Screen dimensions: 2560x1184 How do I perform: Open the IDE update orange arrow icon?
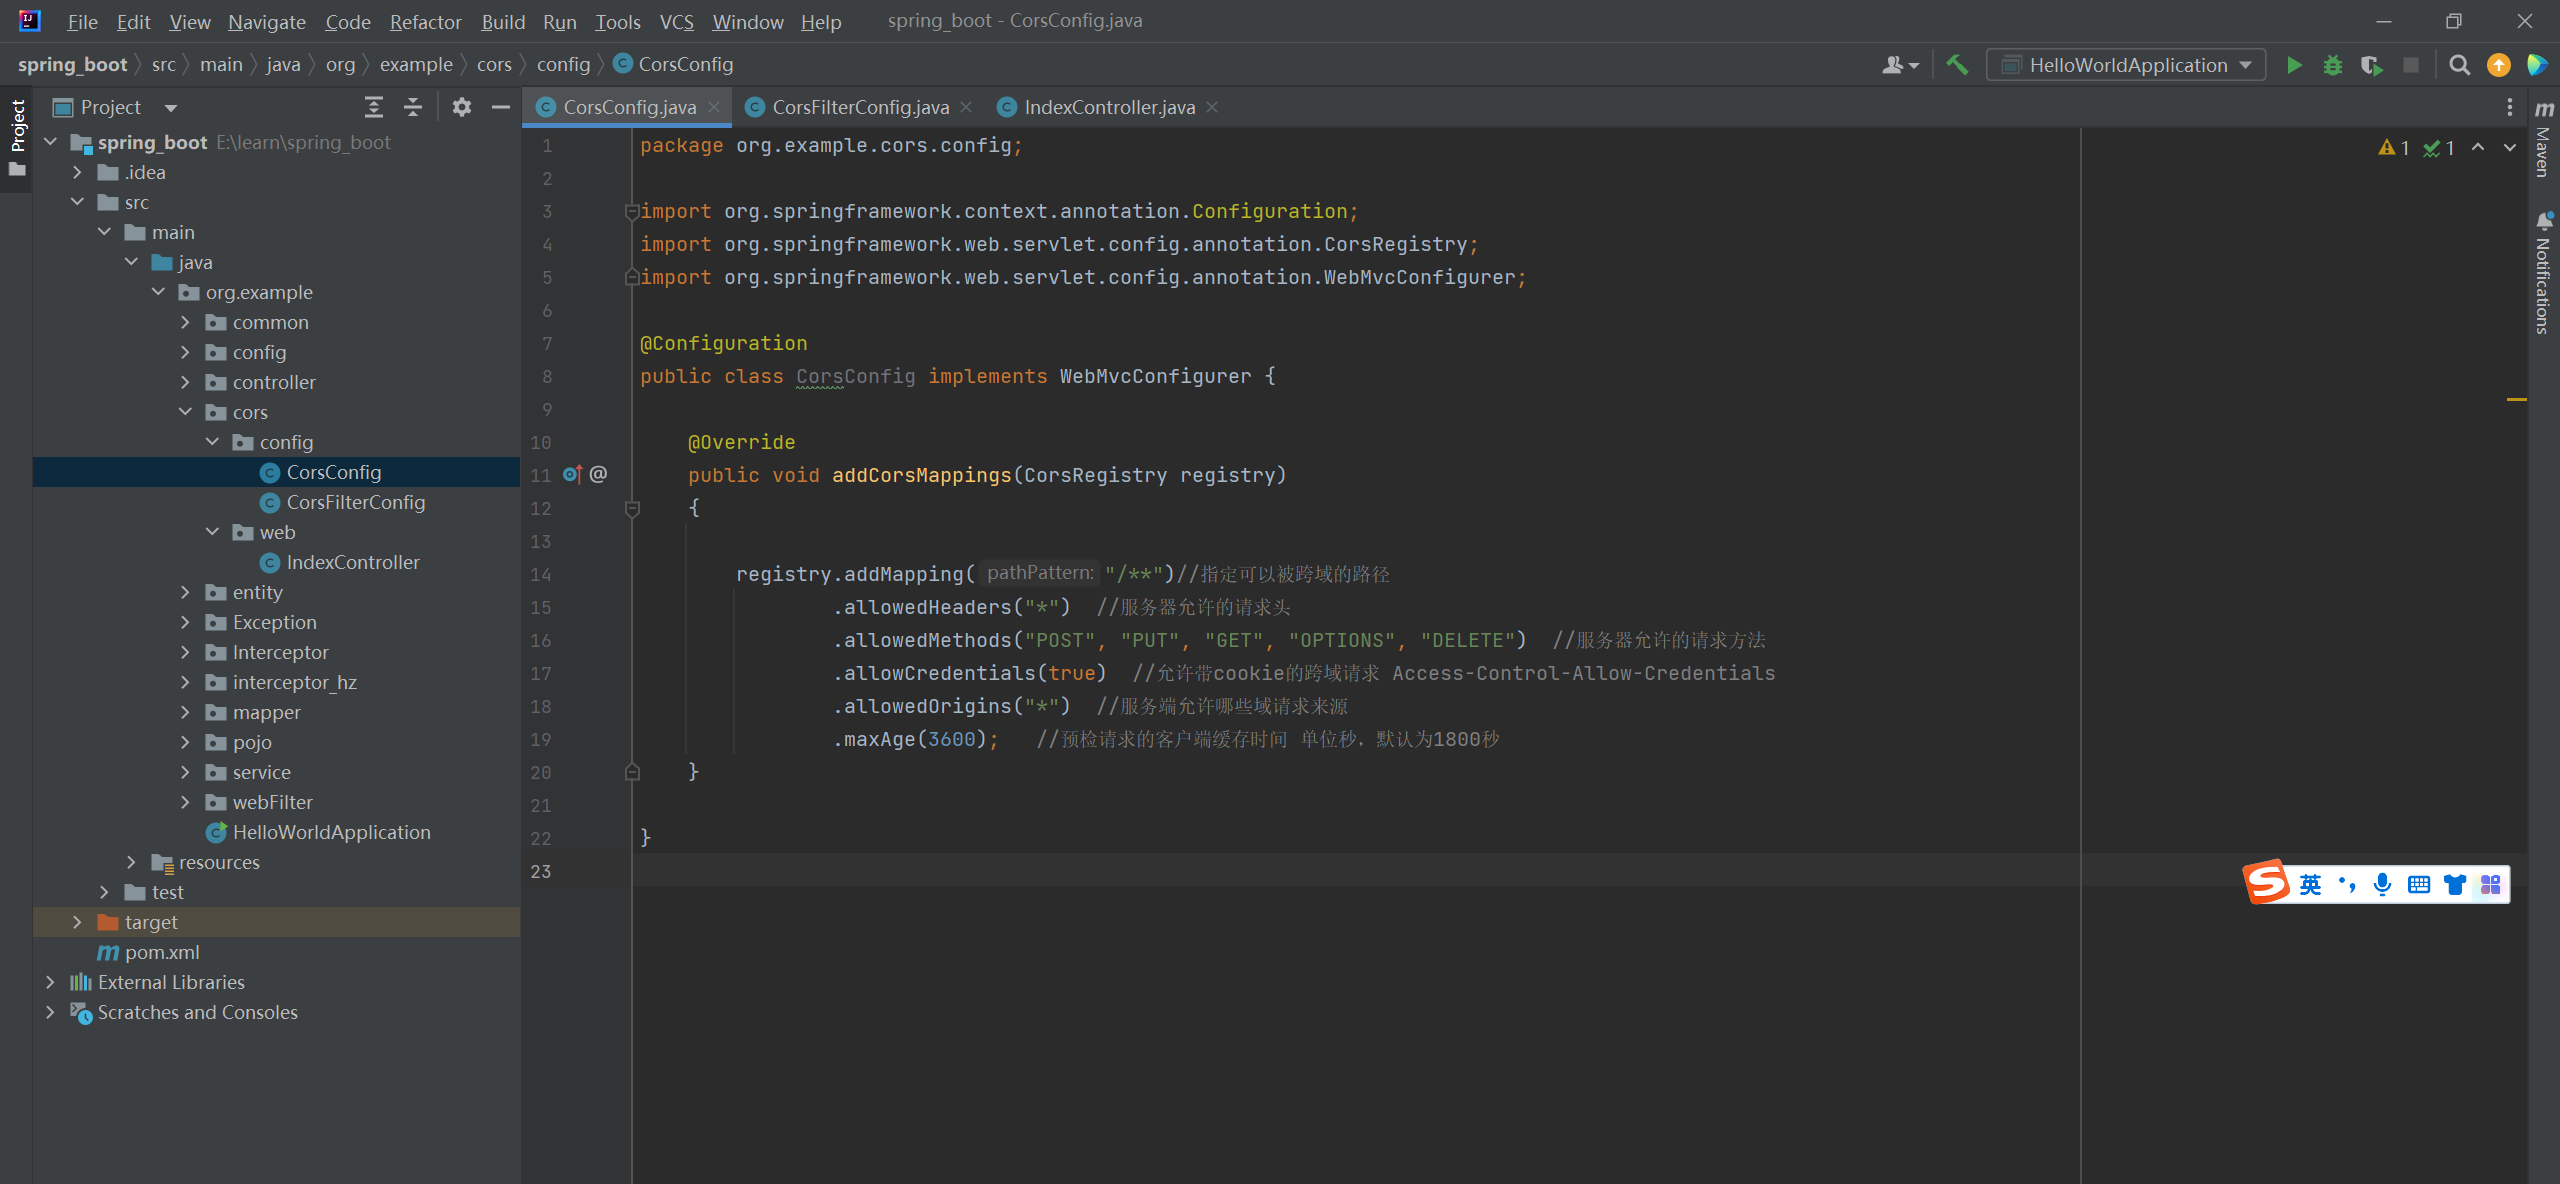(2498, 65)
